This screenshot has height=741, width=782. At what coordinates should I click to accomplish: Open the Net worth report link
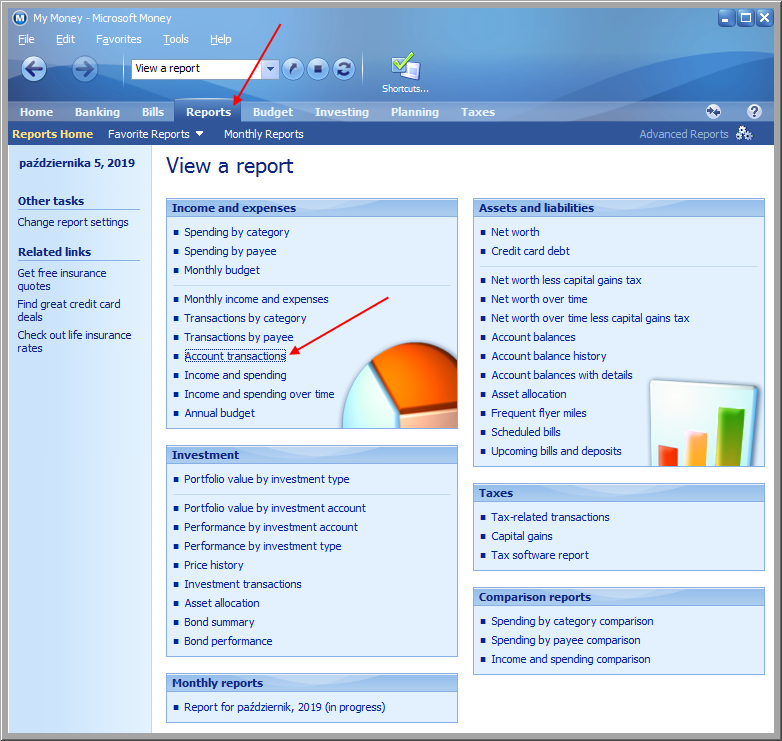(515, 232)
